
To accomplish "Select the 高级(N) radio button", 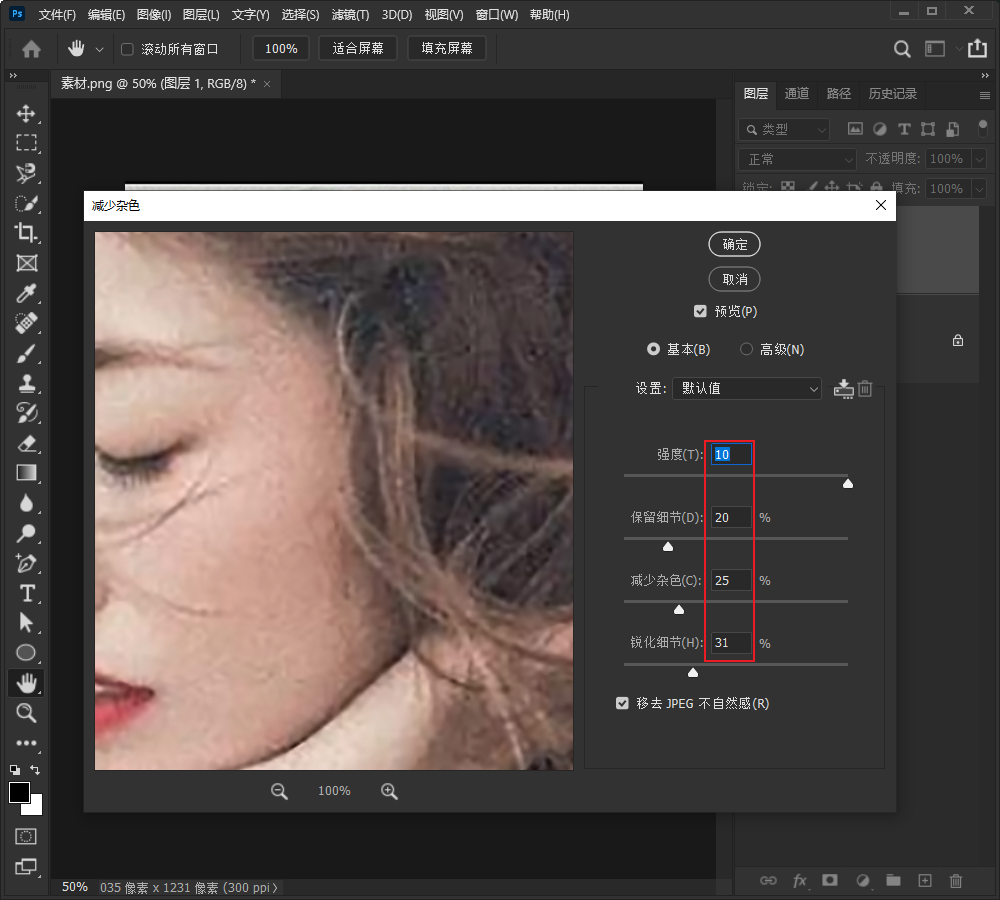I will 746,349.
